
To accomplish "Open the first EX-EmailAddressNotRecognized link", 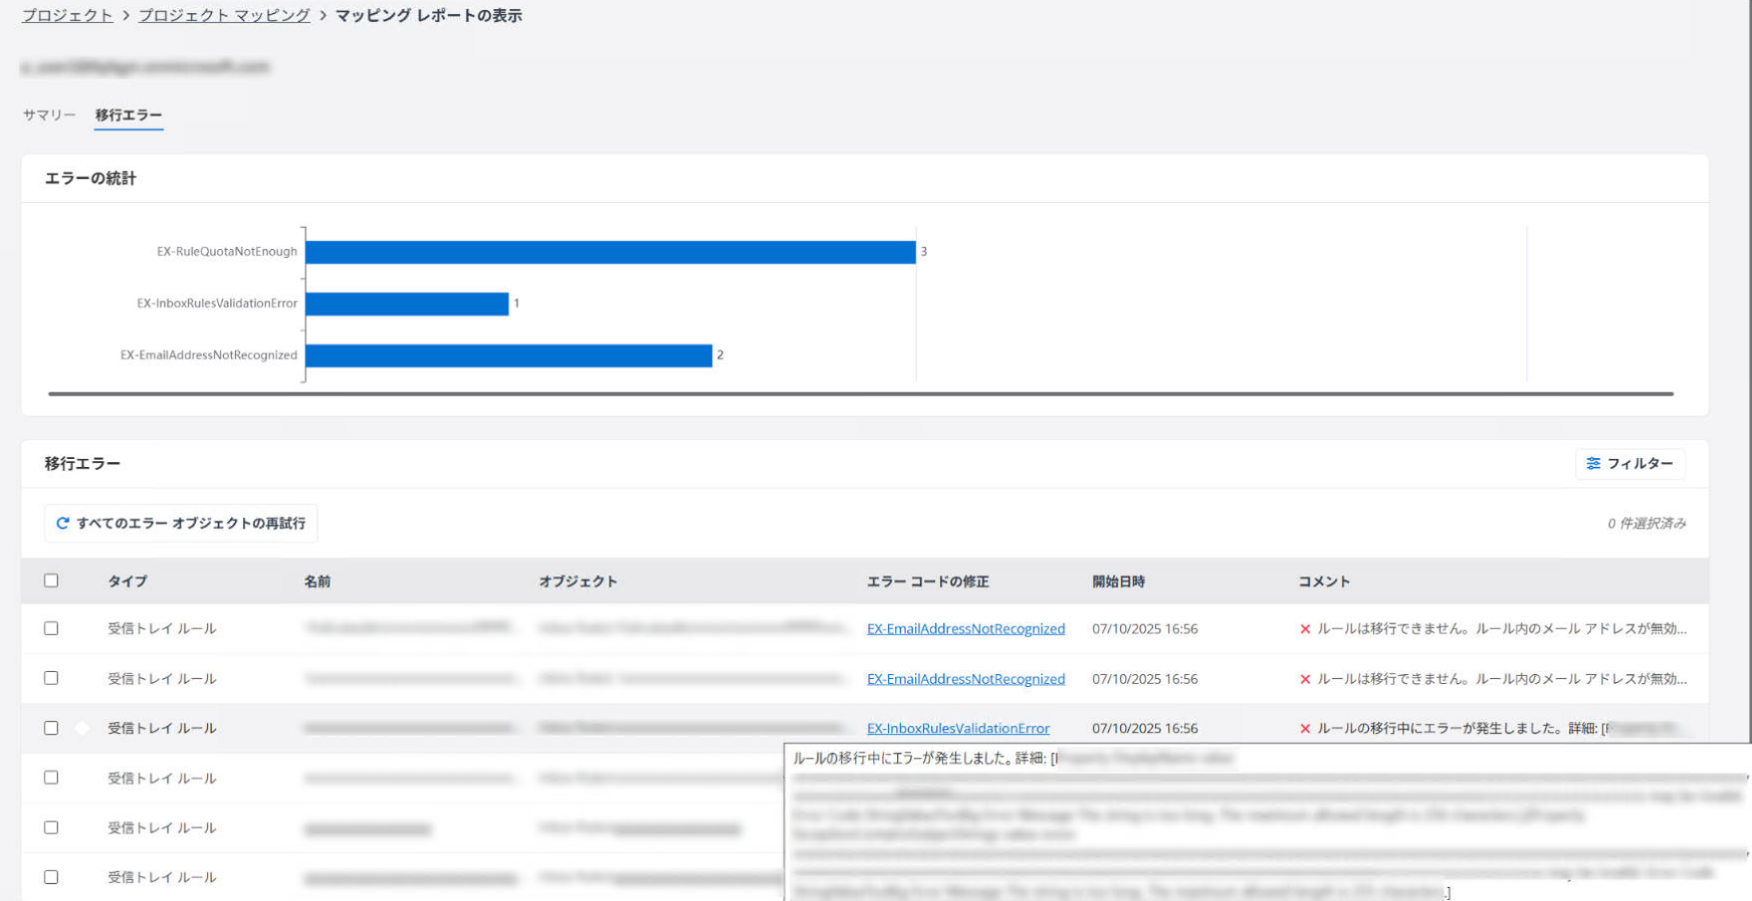I will 965,629.
